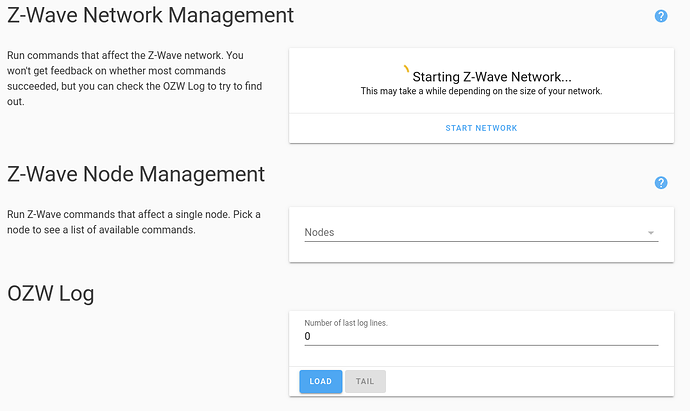Screen dimensions: 690x411
Task: Click the Nodes placeholder label
Action: [320, 232]
